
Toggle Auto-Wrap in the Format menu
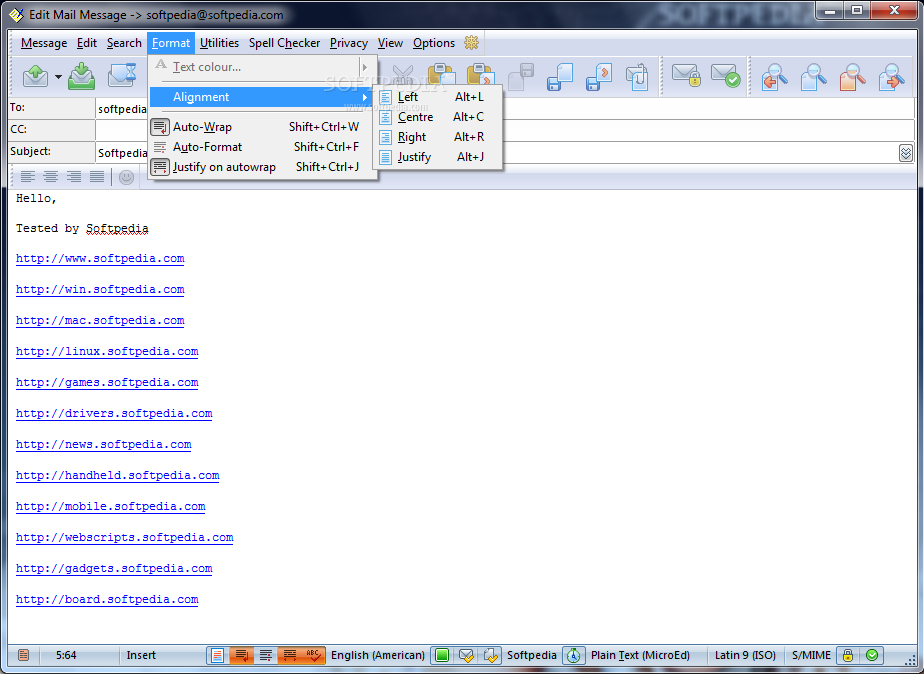262,127
